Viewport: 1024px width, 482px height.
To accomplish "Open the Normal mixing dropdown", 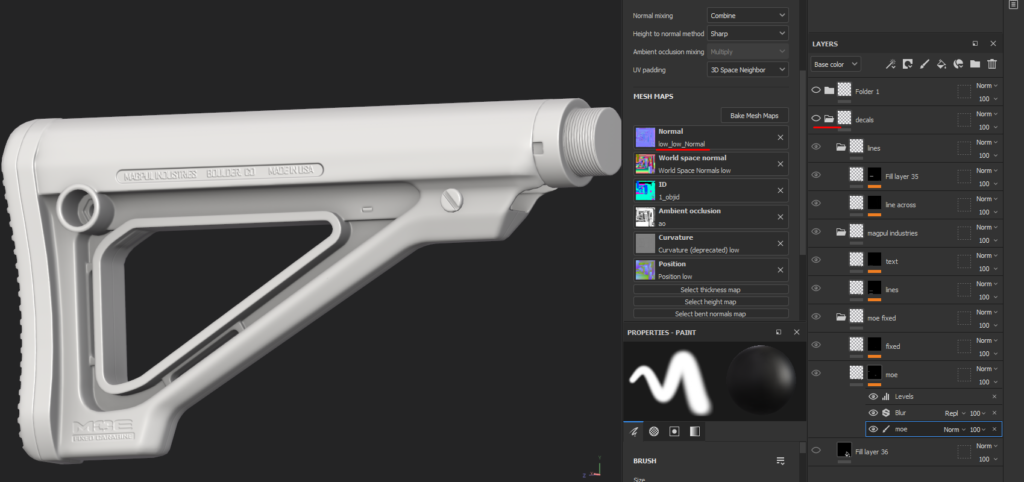I will pyautogui.click(x=748, y=15).
